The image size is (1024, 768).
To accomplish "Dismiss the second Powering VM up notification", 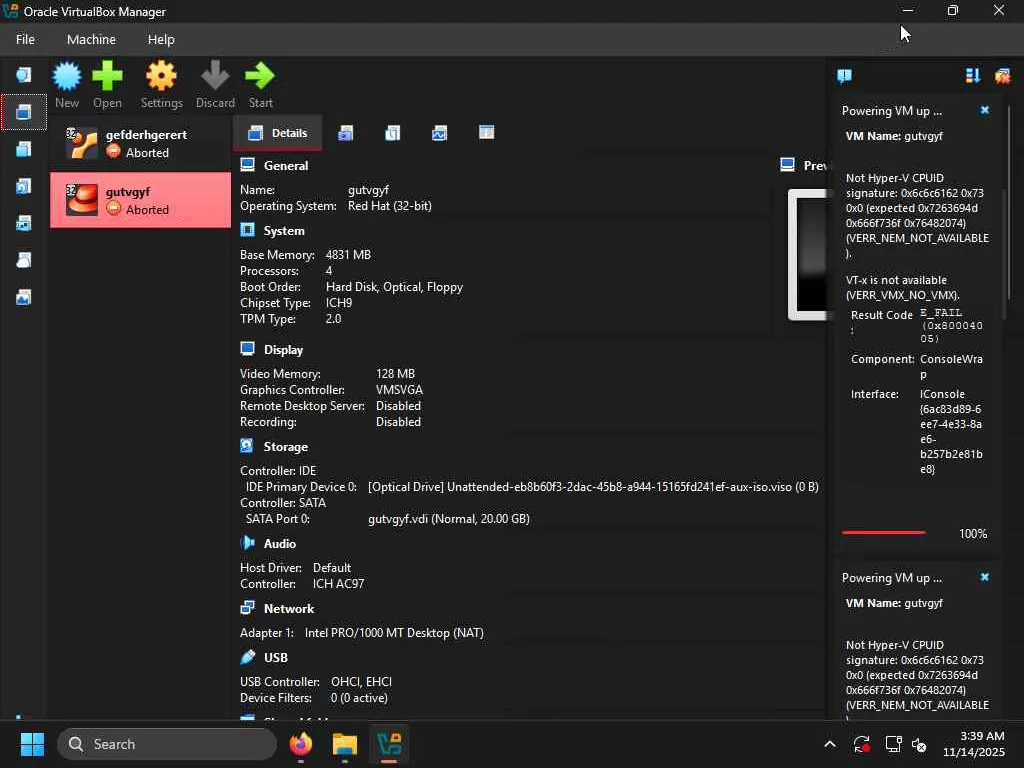I will [x=985, y=577].
